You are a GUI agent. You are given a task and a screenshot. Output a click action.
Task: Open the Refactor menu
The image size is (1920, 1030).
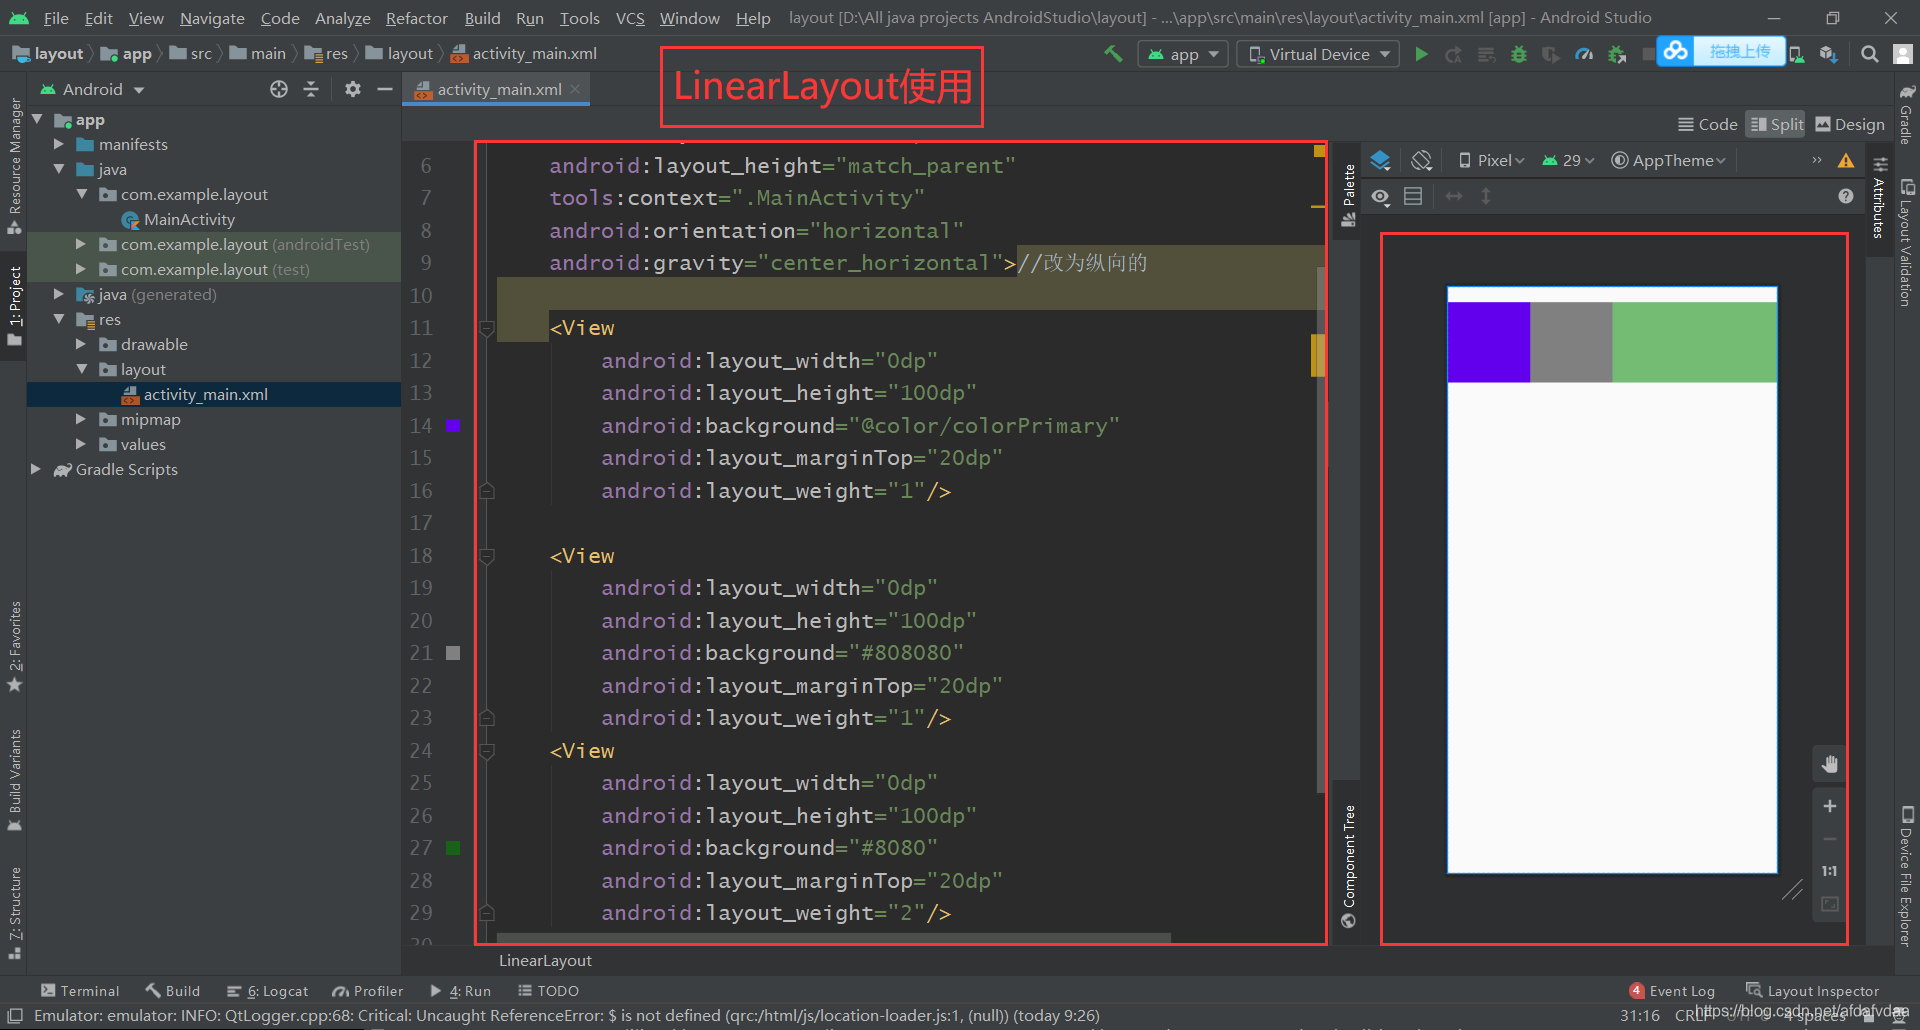pyautogui.click(x=416, y=18)
